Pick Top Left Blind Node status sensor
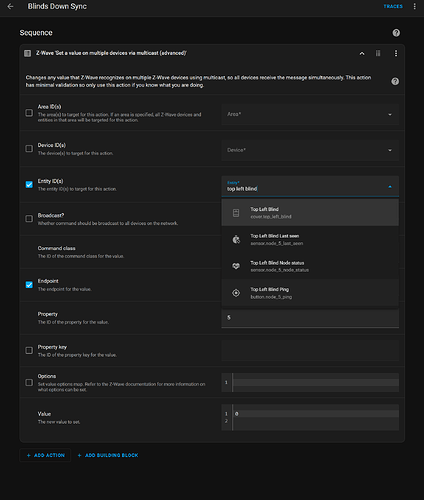The height and width of the screenshot is (500, 424). (x=310, y=266)
